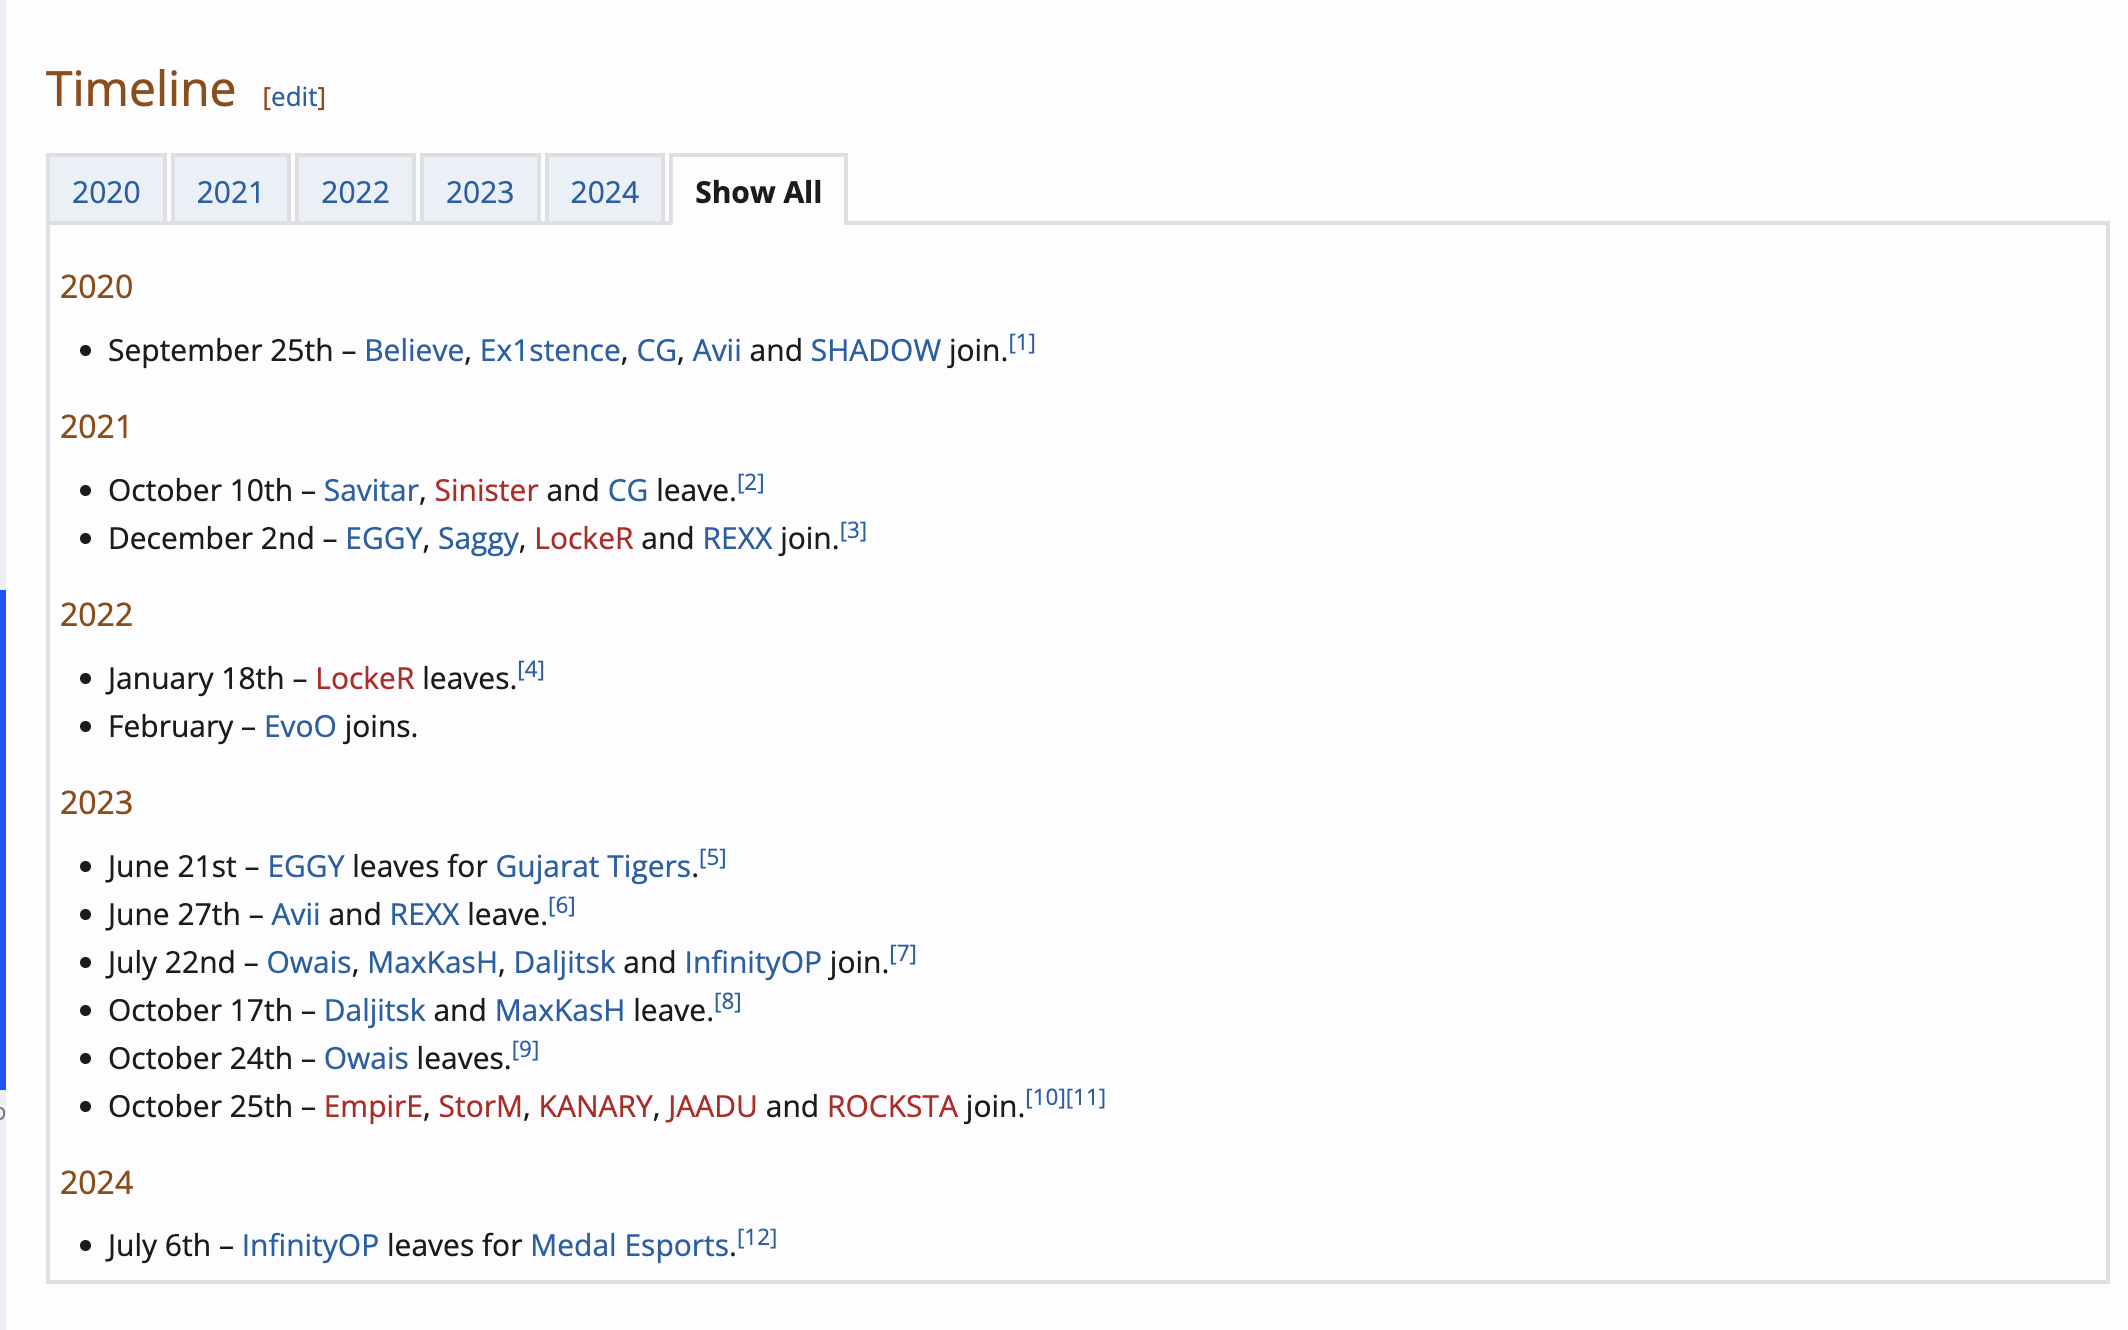Open the red EmpirE link
This screenshot has height=1330, width=2128.
click(373, 1106)
